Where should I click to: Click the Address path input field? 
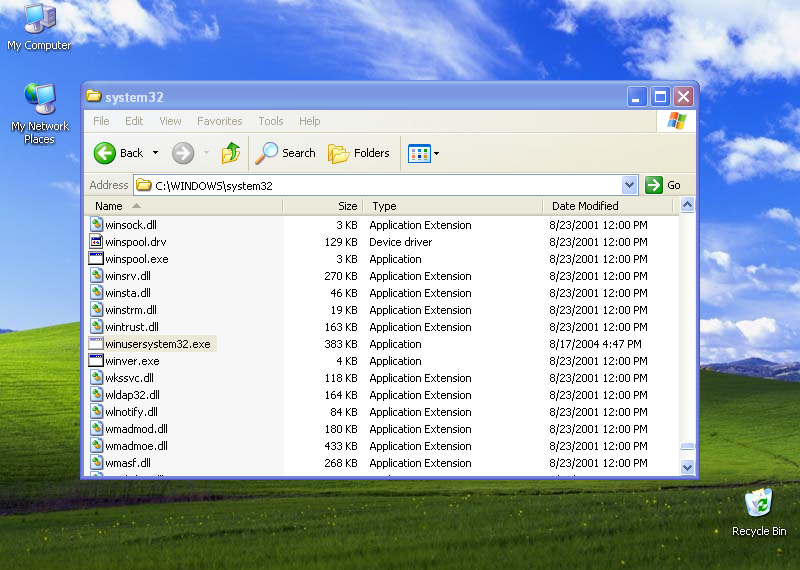pyautogui.click(x=378, y=185)
